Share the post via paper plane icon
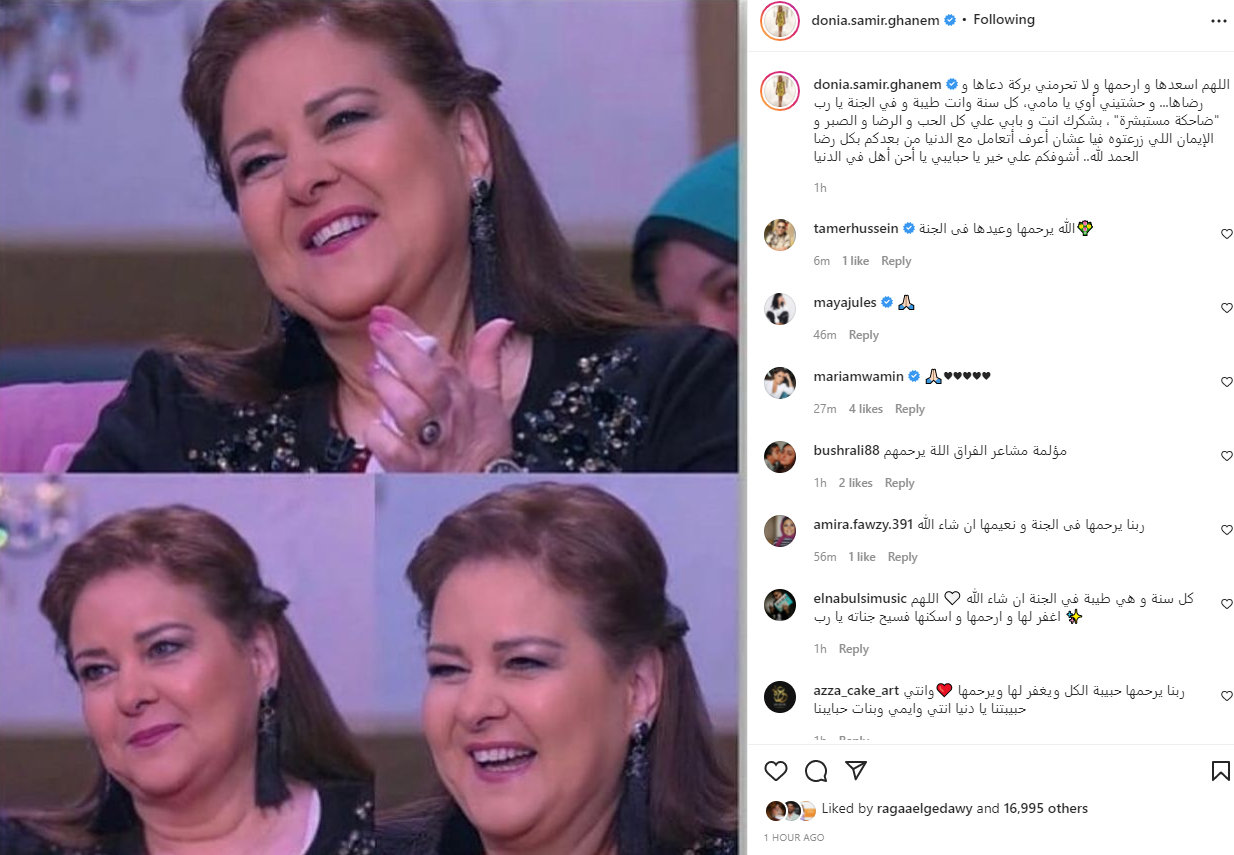Viewport: 1234px width, 855px height. tap(856, 770)
